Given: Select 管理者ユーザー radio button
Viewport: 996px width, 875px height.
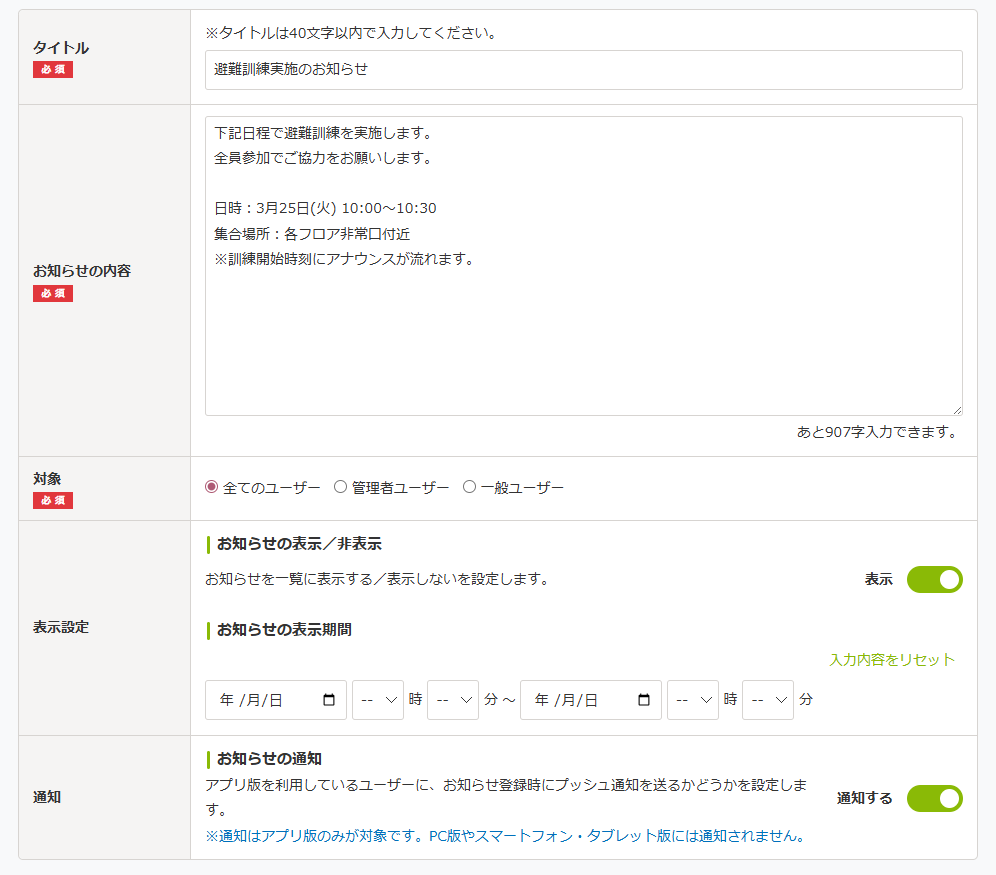Looking at the screenshot, I should pyautogui.click(x=340, y=487).
